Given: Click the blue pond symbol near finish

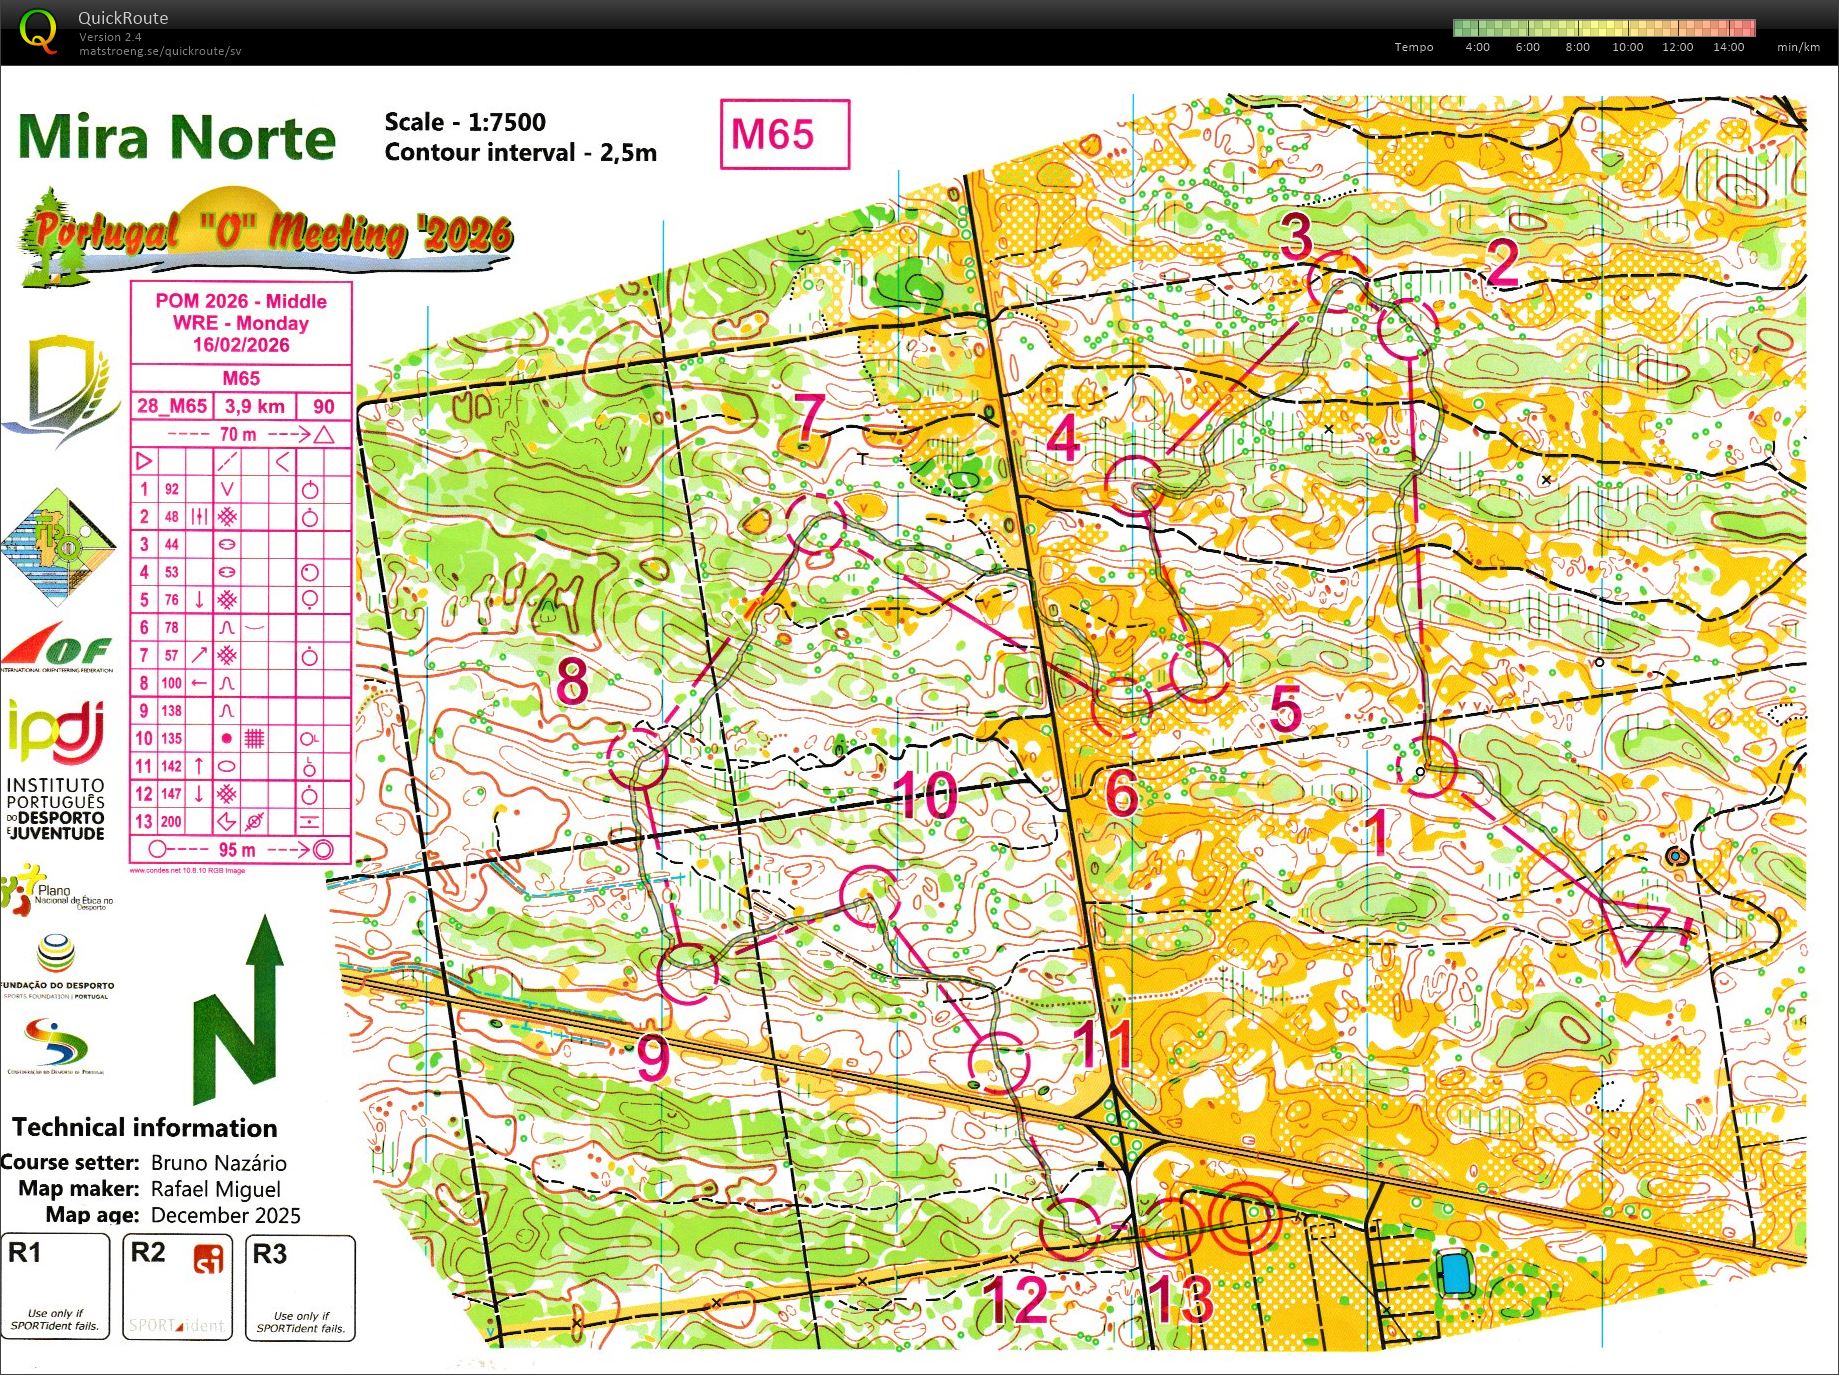Looking at the screenshot, I should coord(1454,1274).
